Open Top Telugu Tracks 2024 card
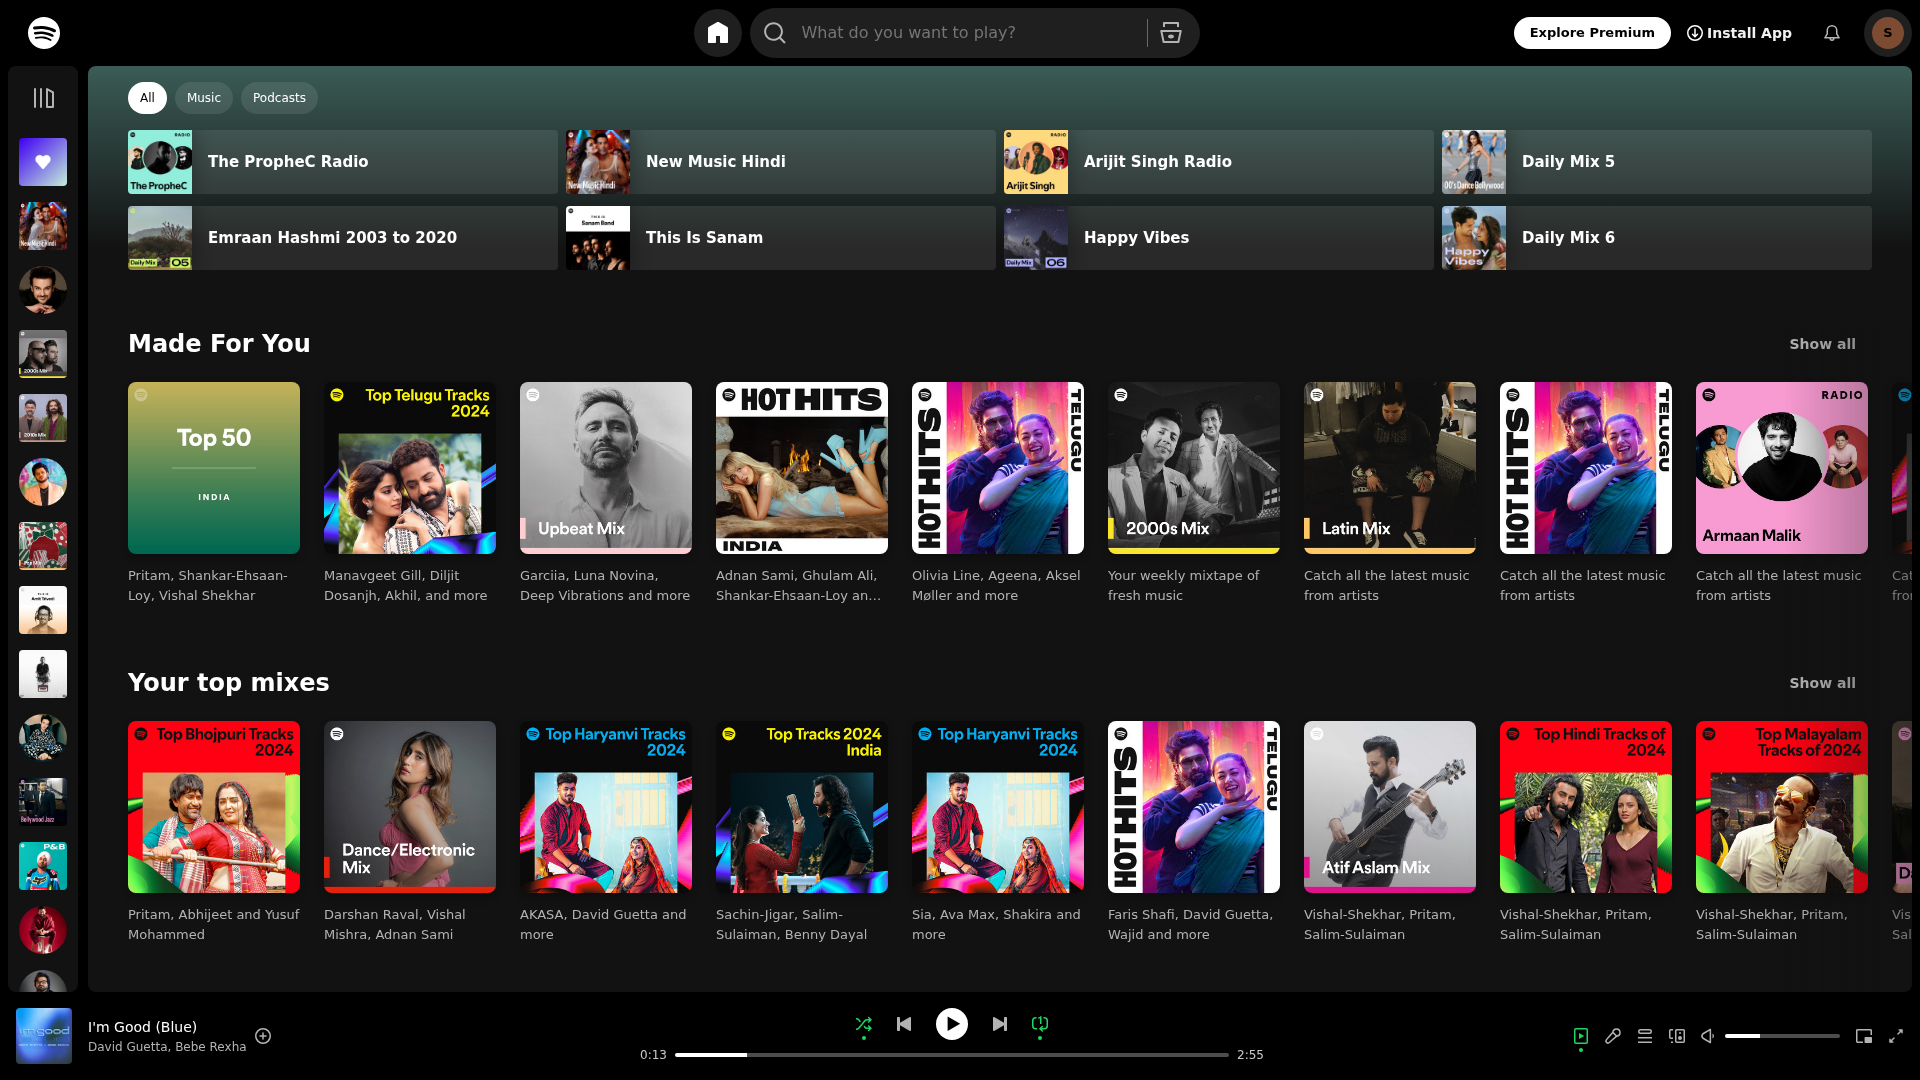Screen dimensions: 1920x1080 [410, 468]
